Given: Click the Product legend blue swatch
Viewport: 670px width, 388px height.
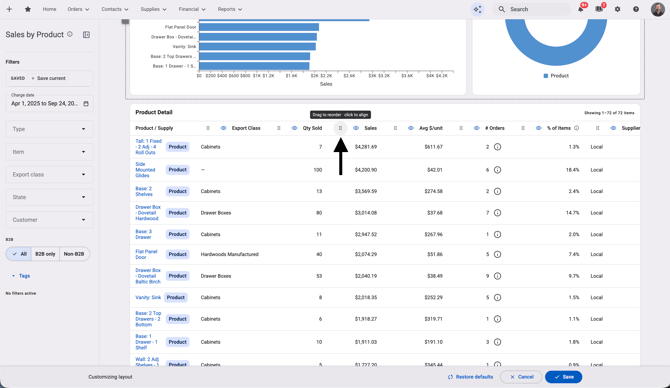Looking at the screenshot, I should 546,76.
